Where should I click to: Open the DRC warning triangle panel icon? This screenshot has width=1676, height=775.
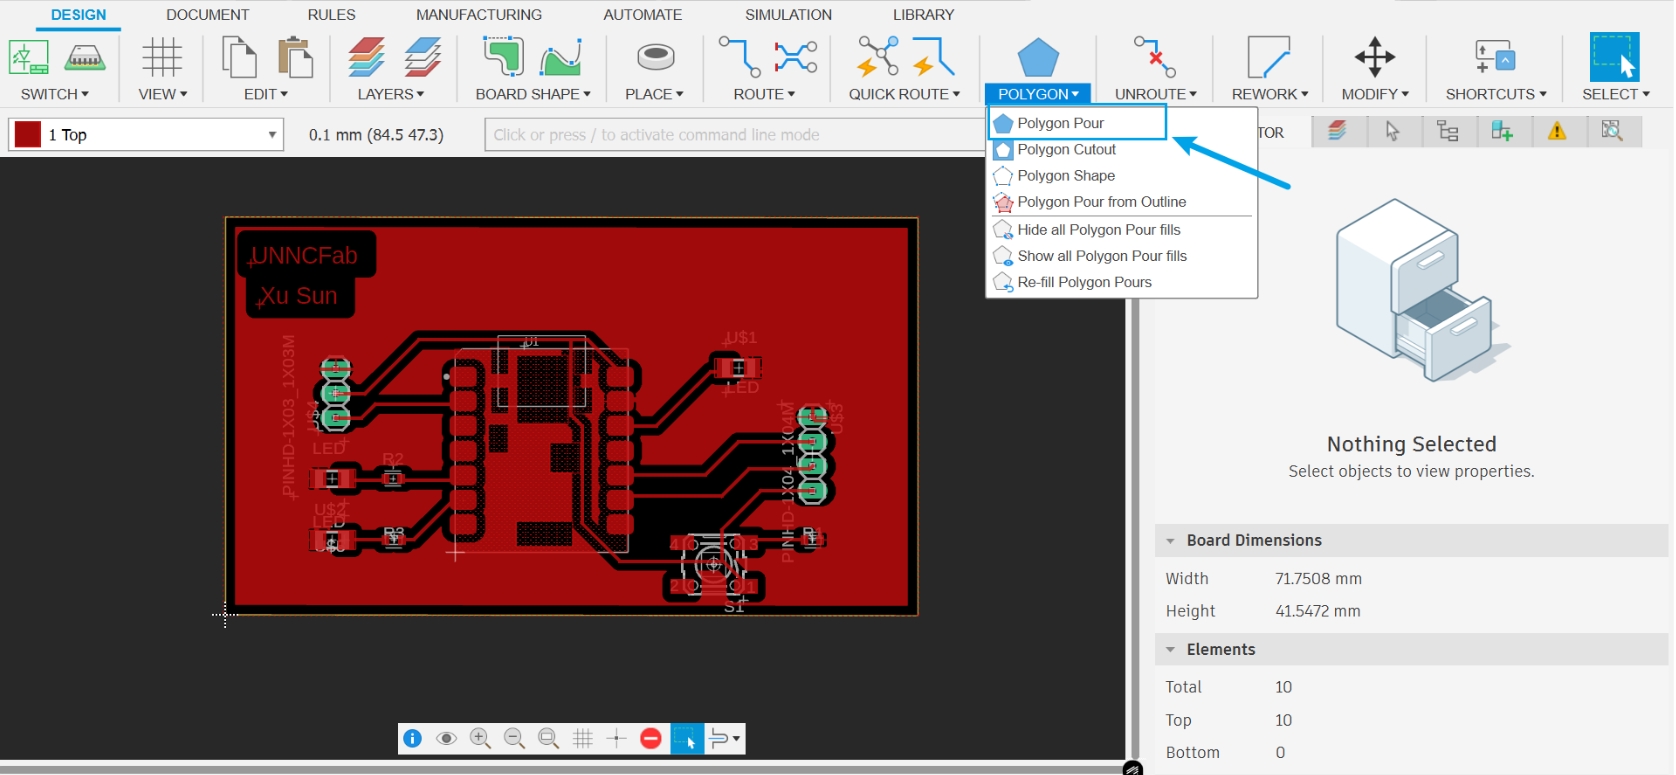click(1557, 131)
